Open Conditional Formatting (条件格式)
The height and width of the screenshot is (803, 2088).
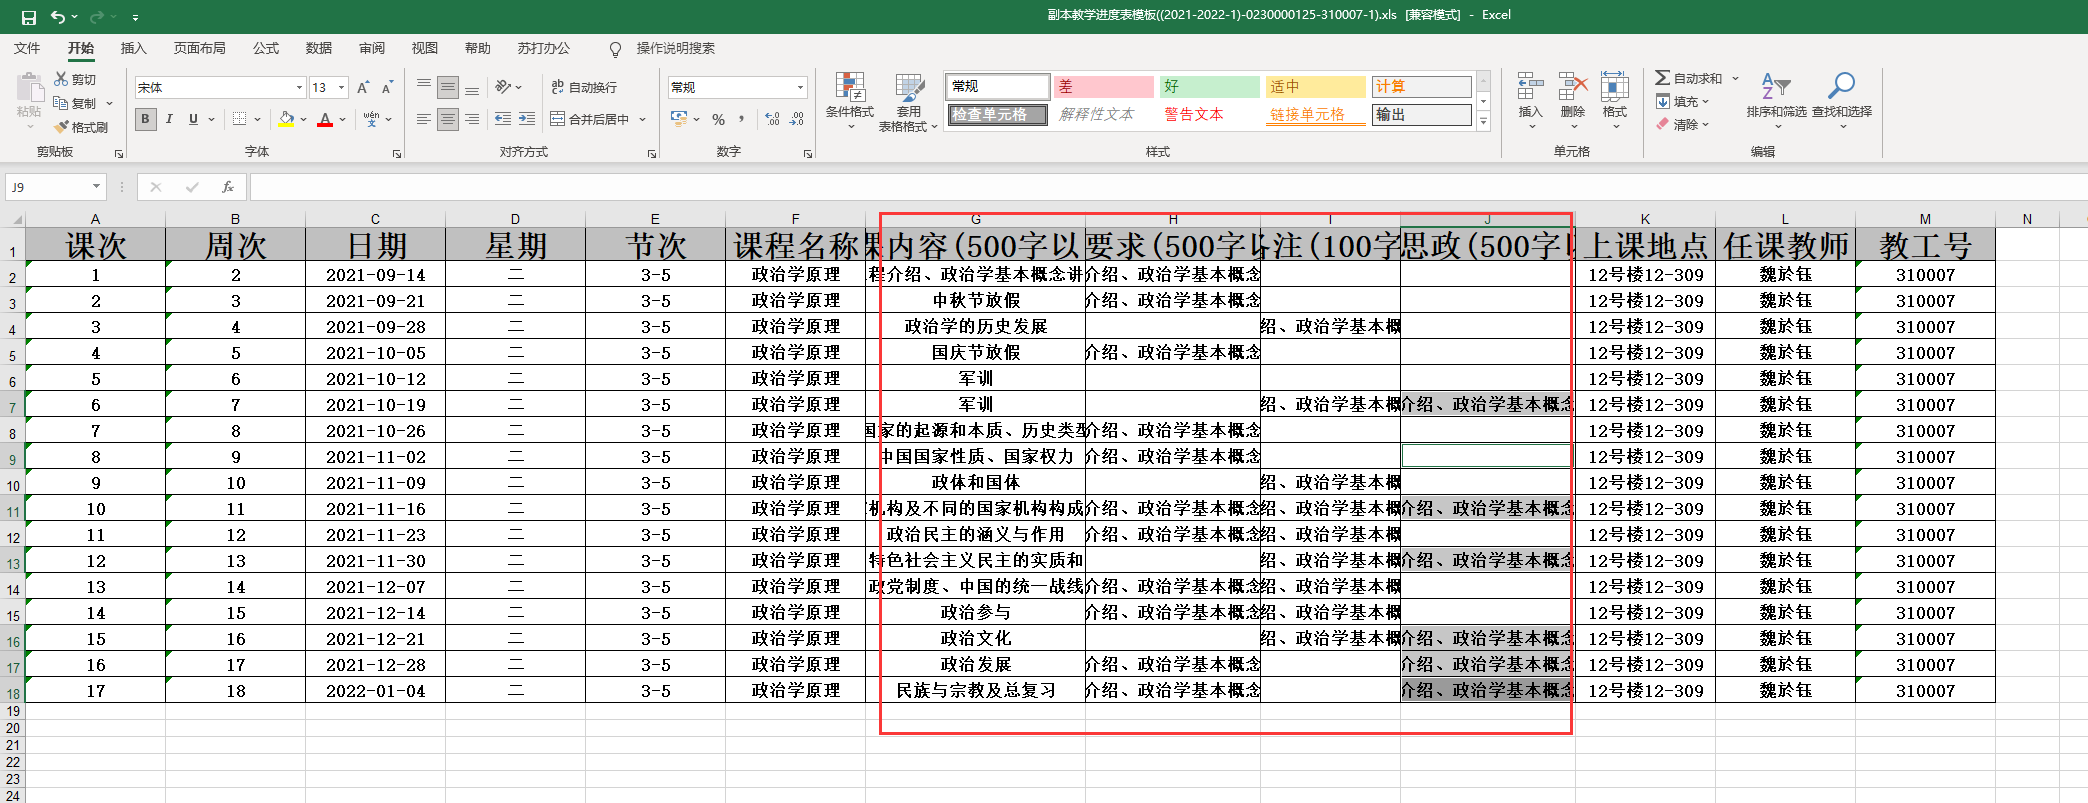(849, 90)
